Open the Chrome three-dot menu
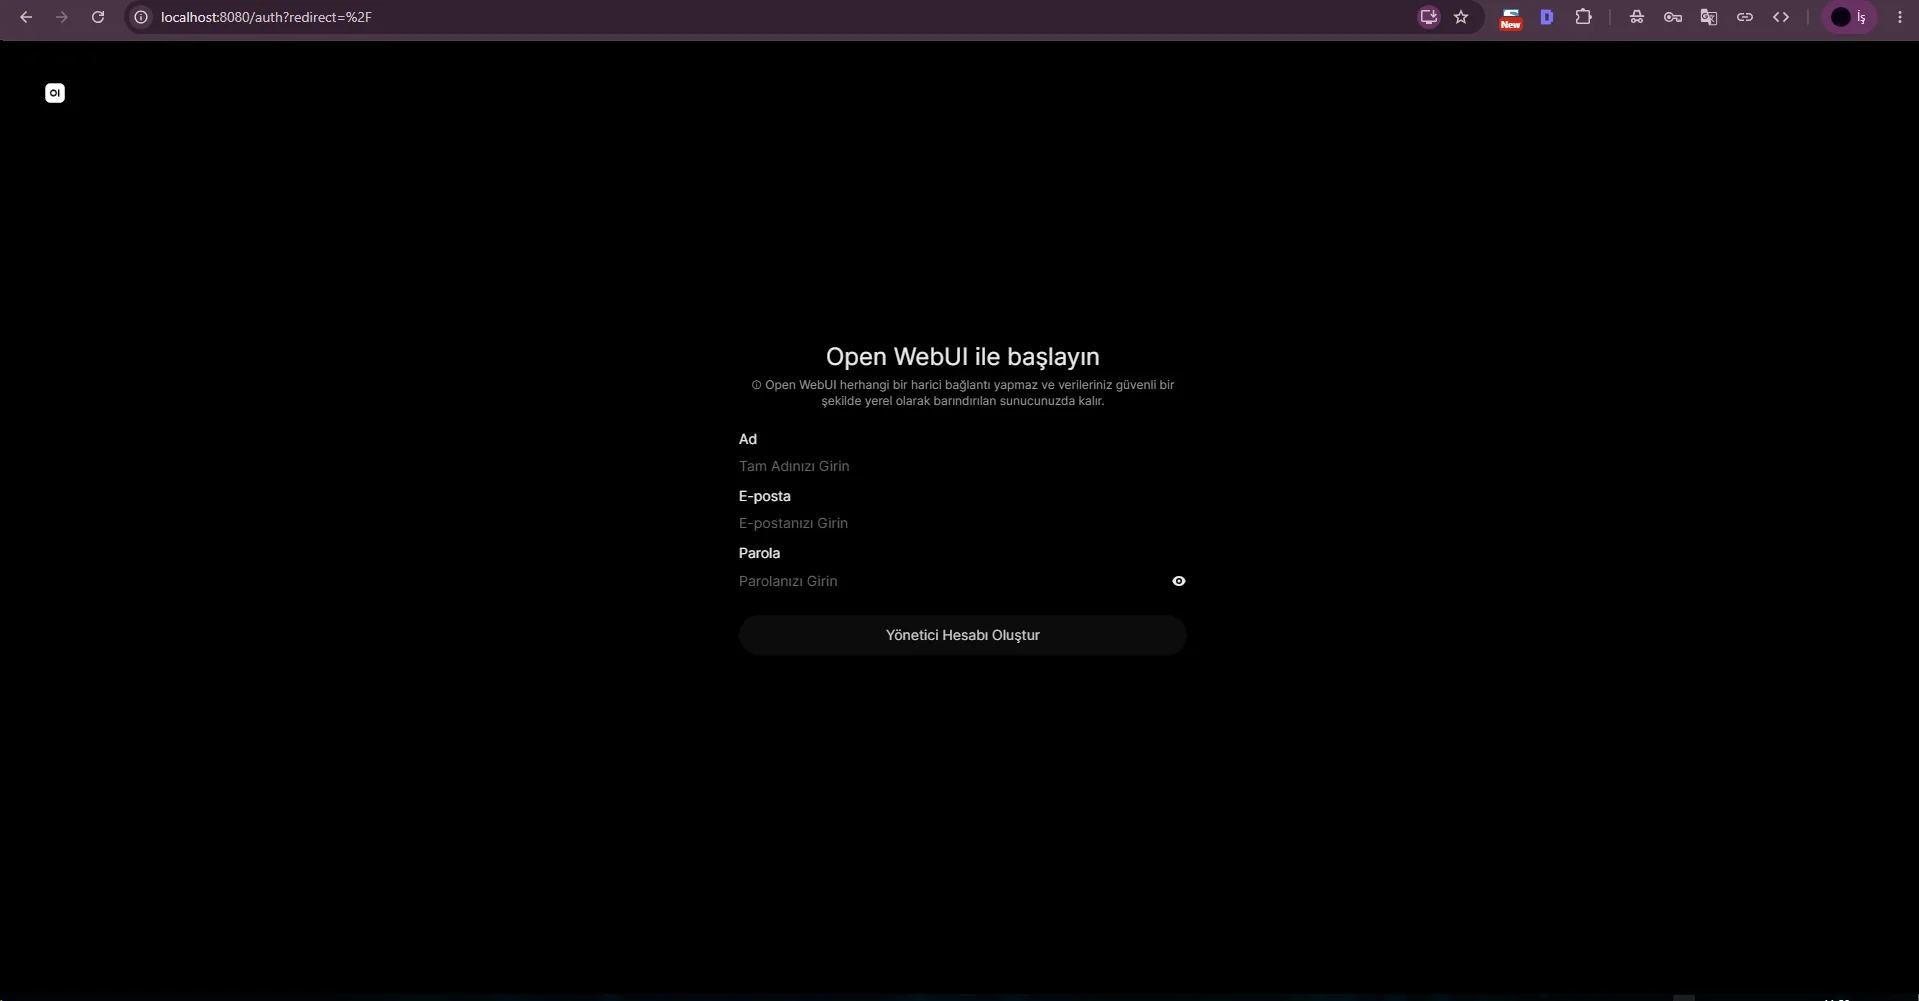The image size is (1919, 1001). pyautogui.click(x=1900, y=17)
